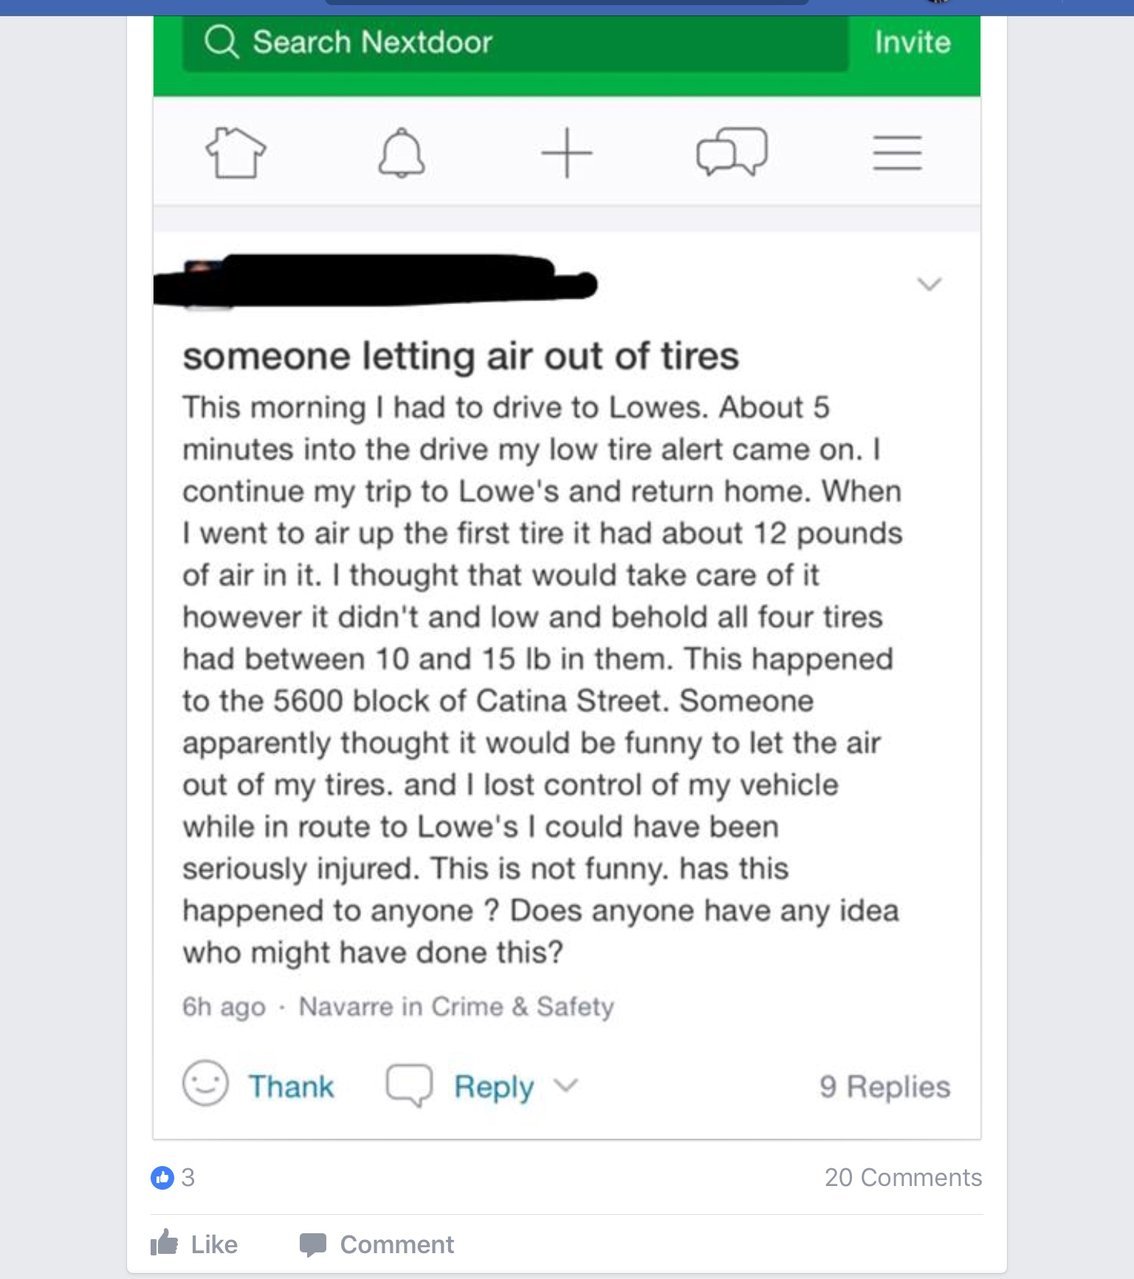The image size is (1134, 1279).
Task: Expand the Reply dropdown arrow
Action: [x=566, y=1086]
